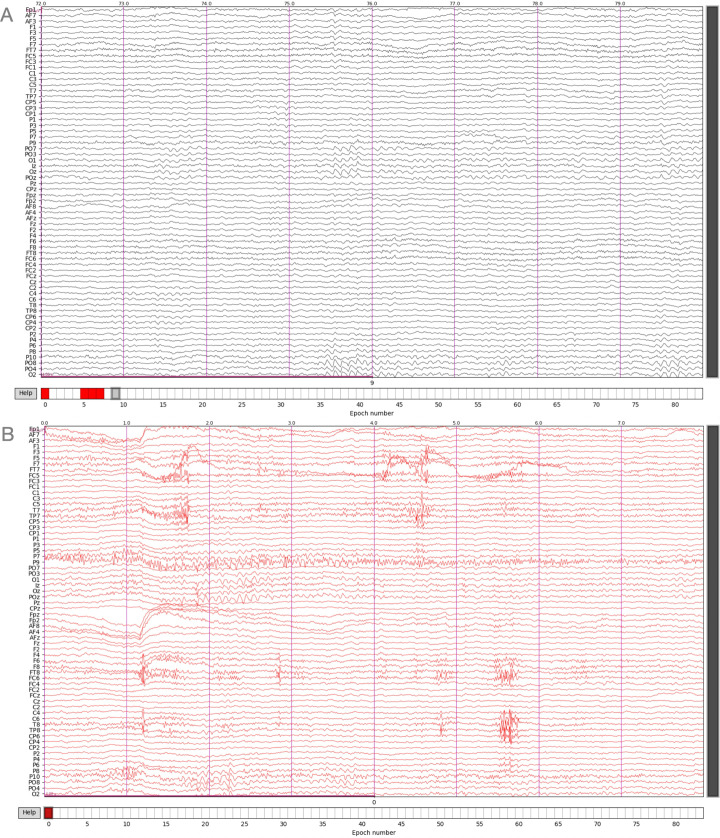The height and width of the screenshot is (838, 720).
Task: Click epoch label 4.0 atop panel B
Action: click(x=374, y=423)
